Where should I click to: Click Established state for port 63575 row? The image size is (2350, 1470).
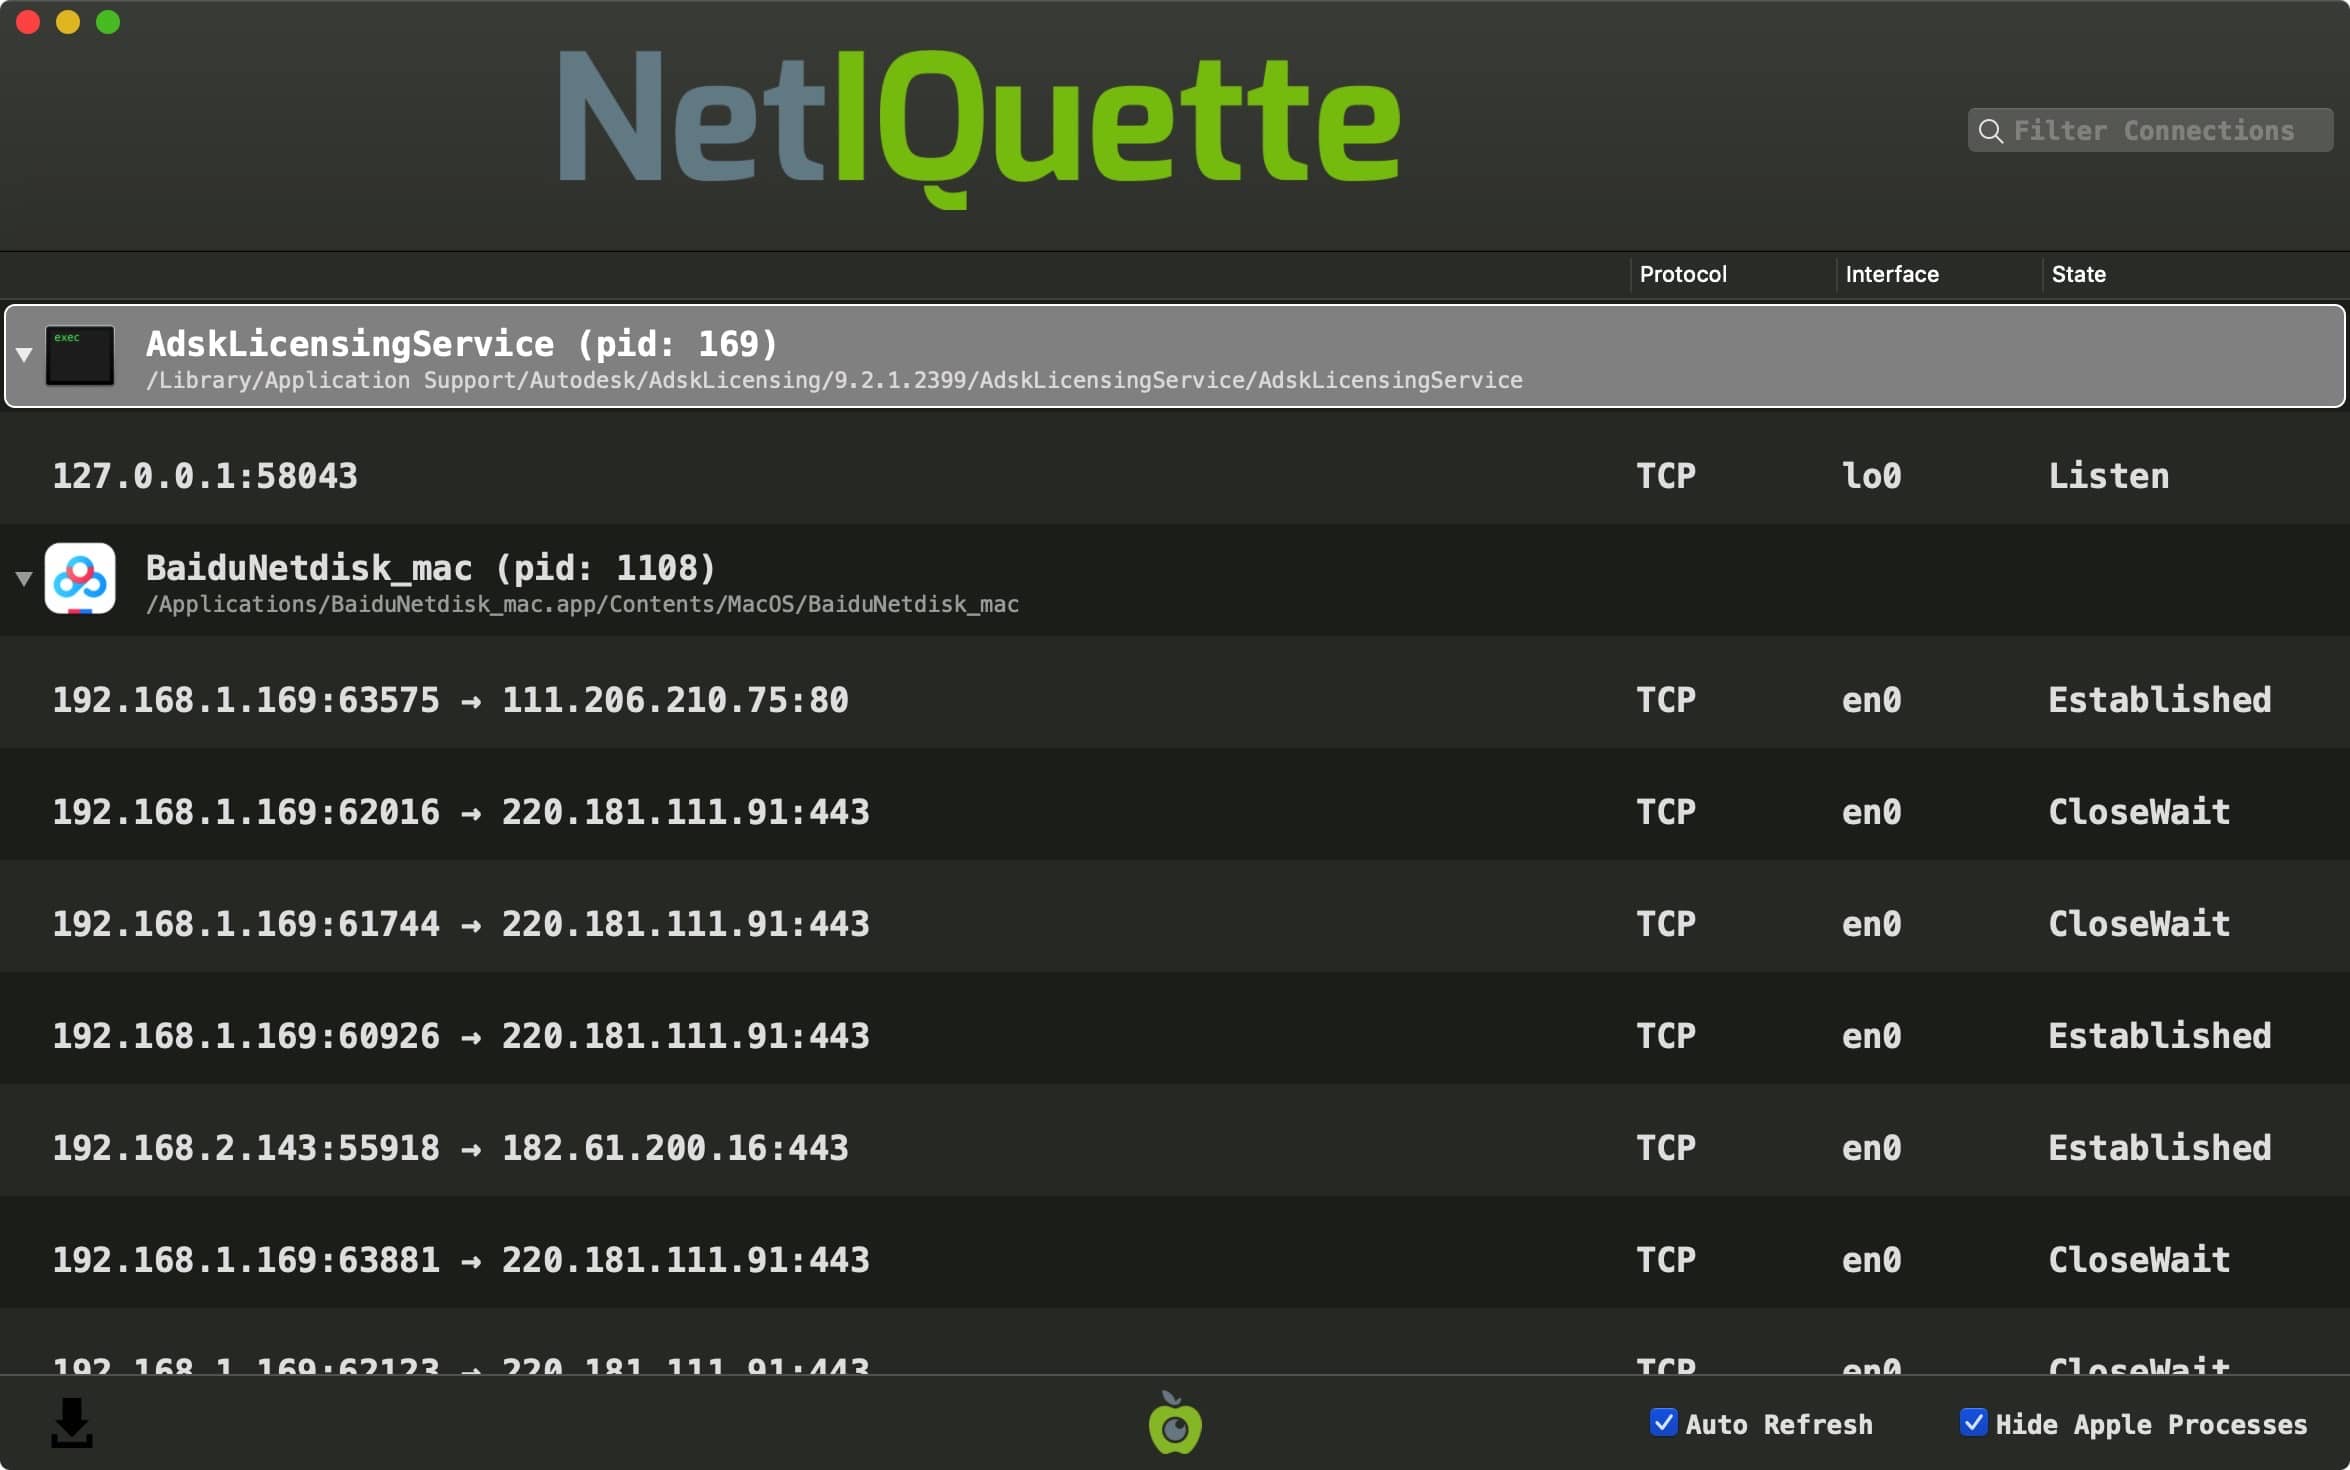pyautogui.click(x=2160, y=700)
